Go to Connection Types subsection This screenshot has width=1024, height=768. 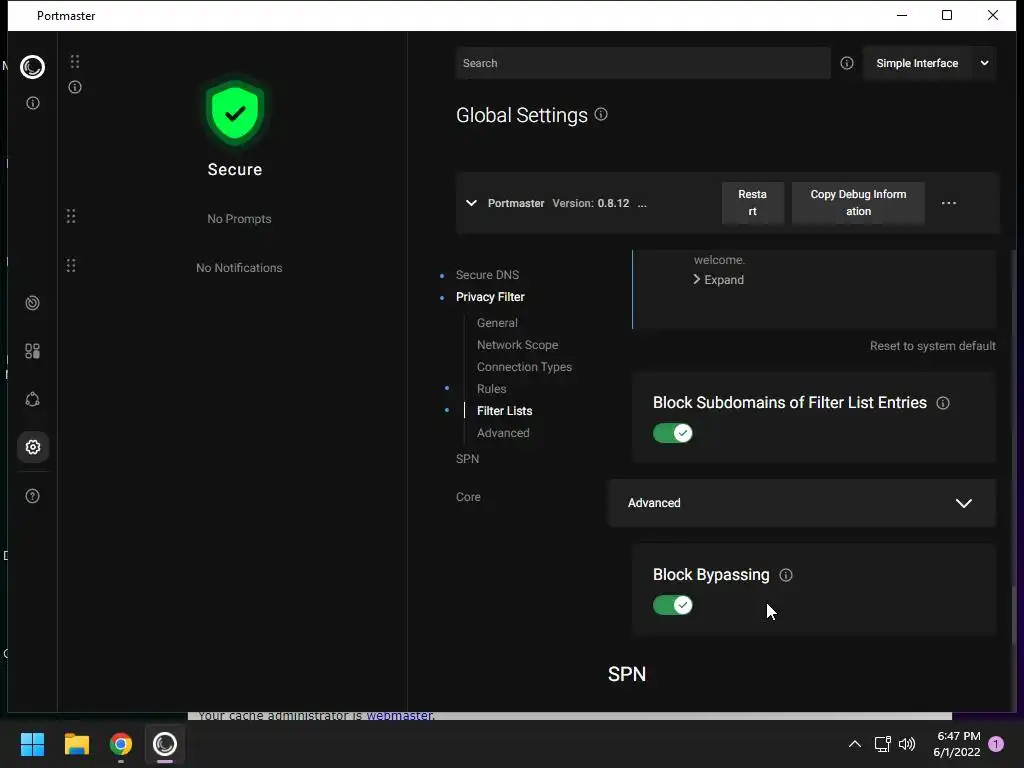(x=524, y=367)
